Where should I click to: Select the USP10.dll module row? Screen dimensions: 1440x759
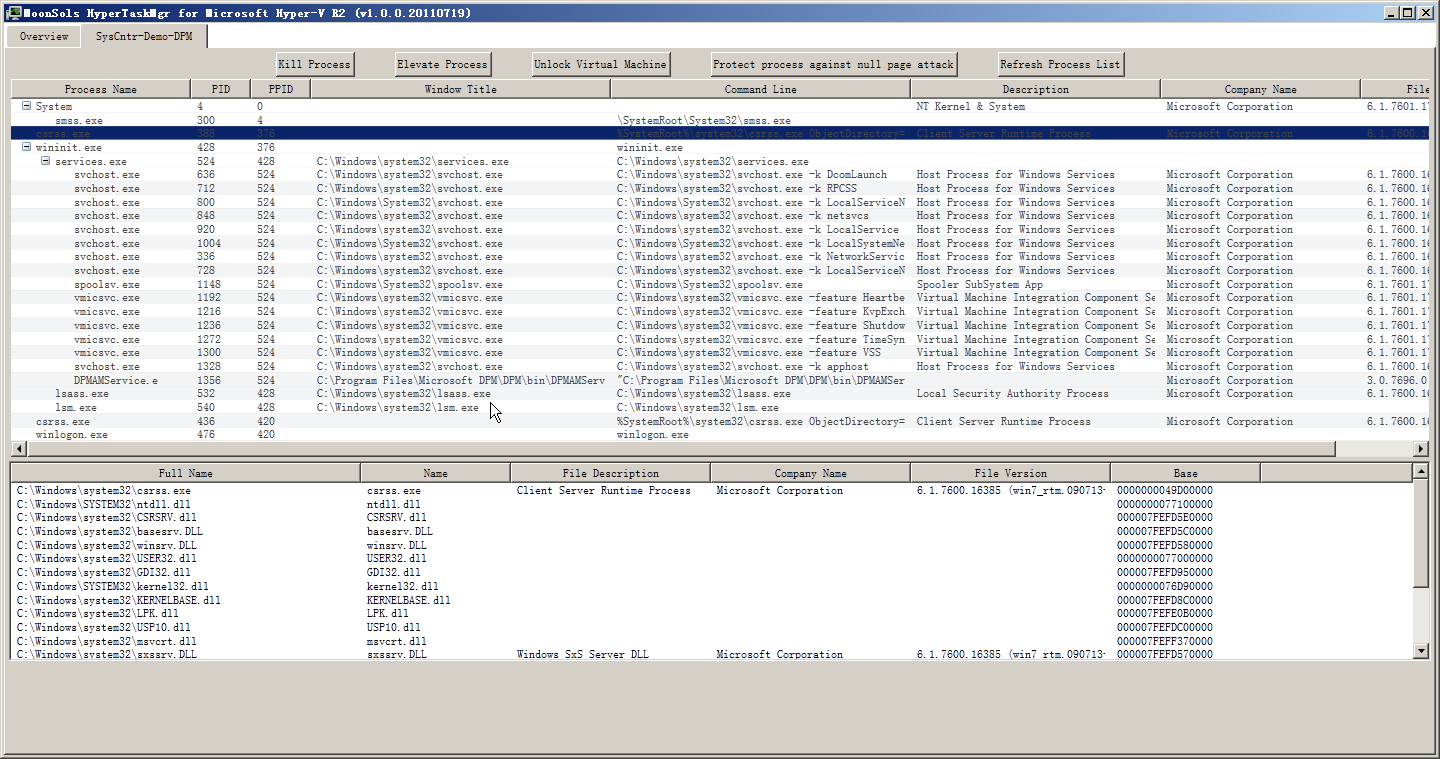click(712, 627)
